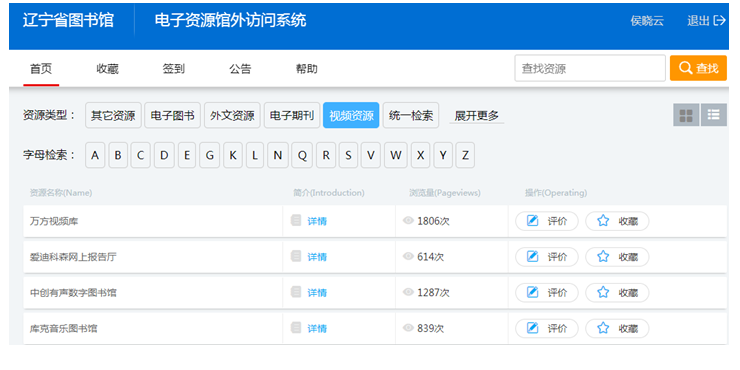Favorite 中创有声数字图书馆 with star 收藏 button
The image size is (740, 370).
[617, 293]
